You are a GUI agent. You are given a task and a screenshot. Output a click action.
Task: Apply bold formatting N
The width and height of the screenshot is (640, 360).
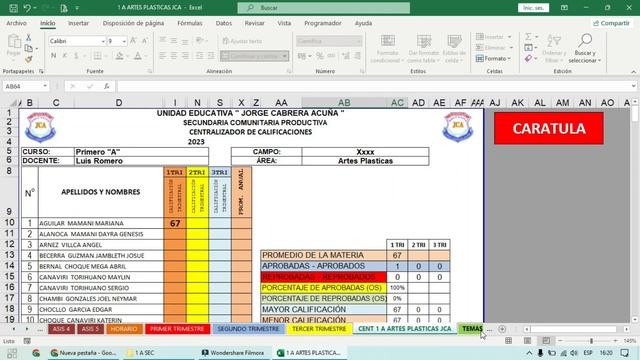(x=53, y=56)
